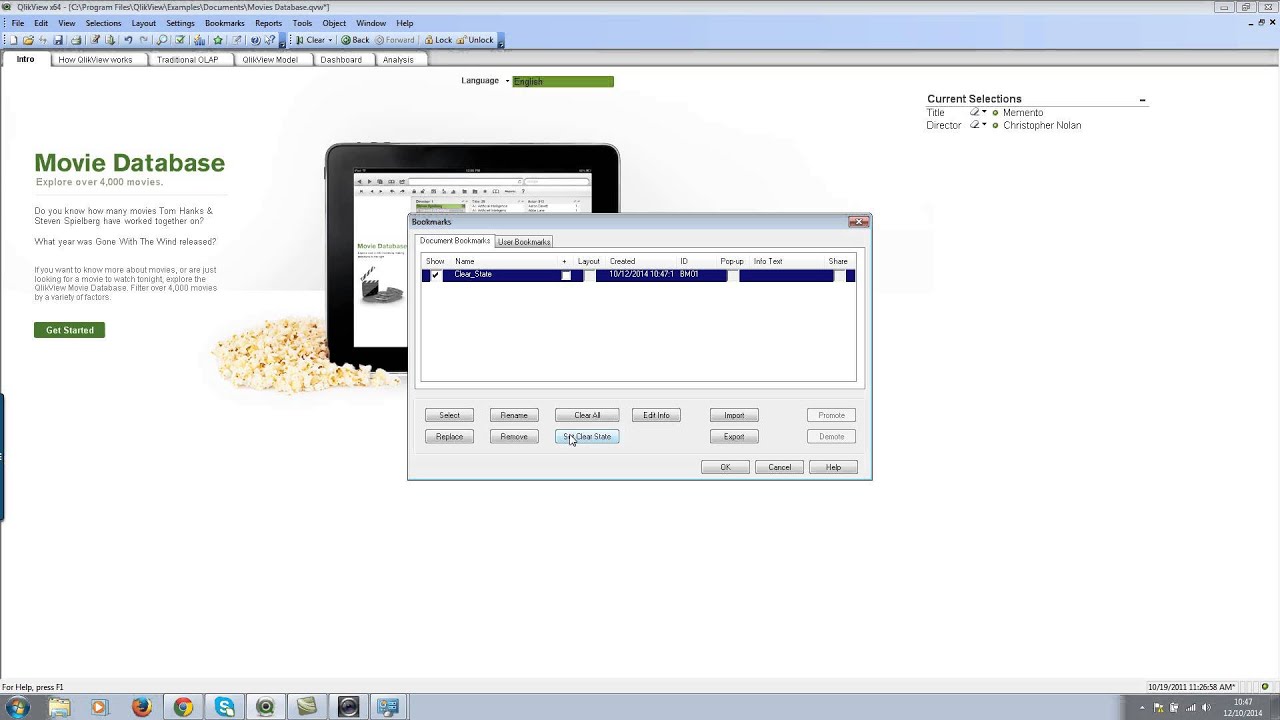Click the What's This help cursor icon
This screenshot has width=1280, height=720.
[270, 40]
